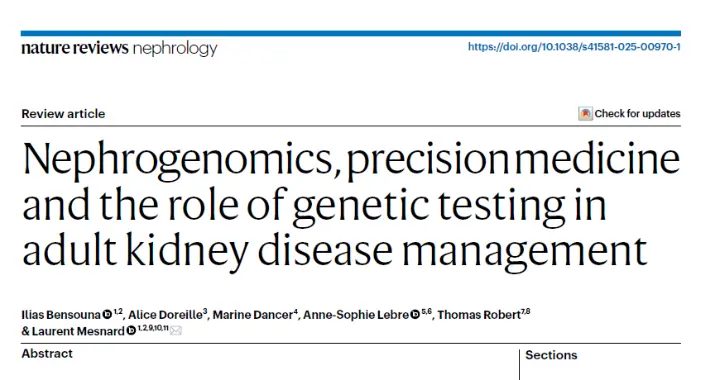The height and width of the screenshot is (380, 720).
Task: Click the envelope email icon after Laurent Mesnard
Action: point(176,330)
